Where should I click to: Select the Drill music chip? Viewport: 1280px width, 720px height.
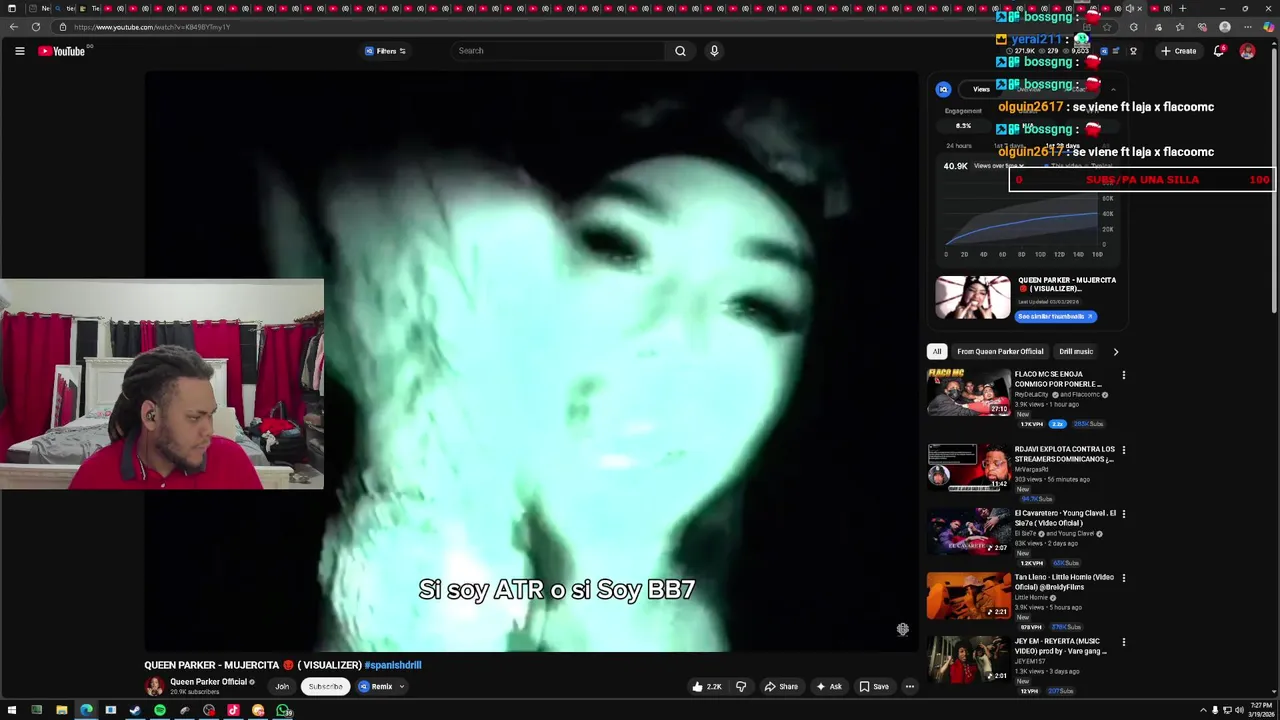click(1076, 352)
